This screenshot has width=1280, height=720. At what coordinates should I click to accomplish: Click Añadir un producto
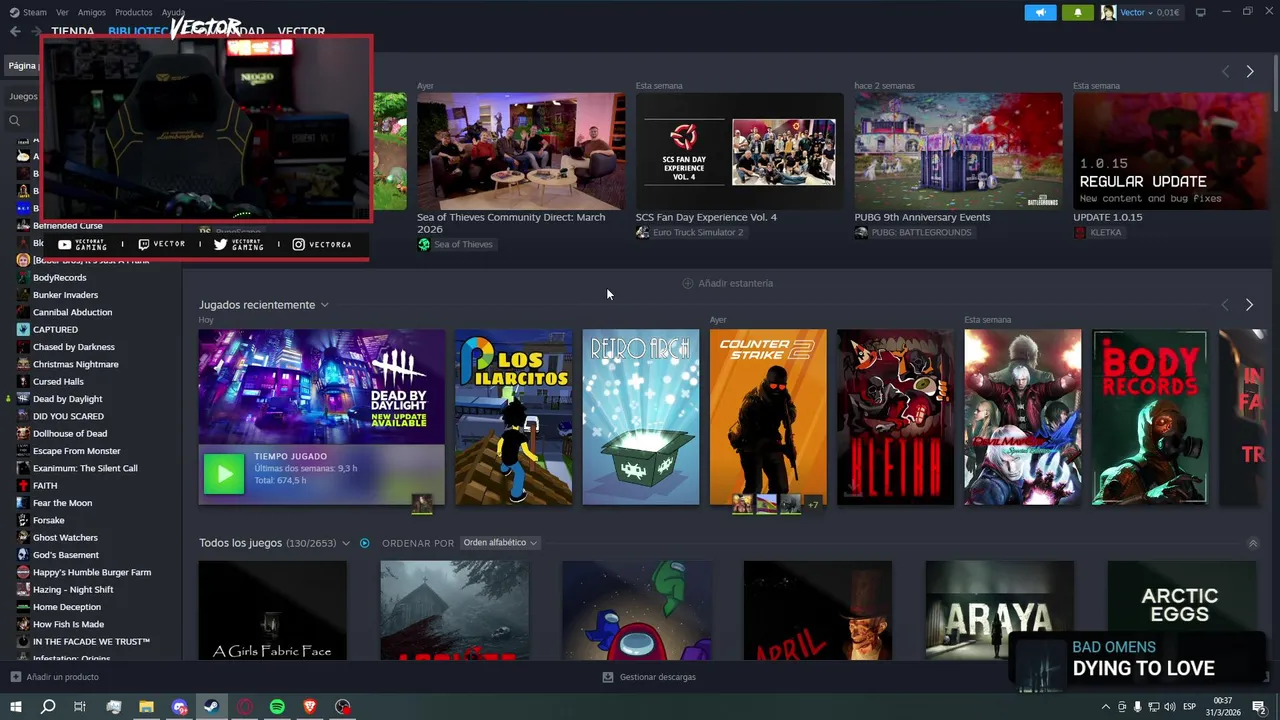click(63, 677)
